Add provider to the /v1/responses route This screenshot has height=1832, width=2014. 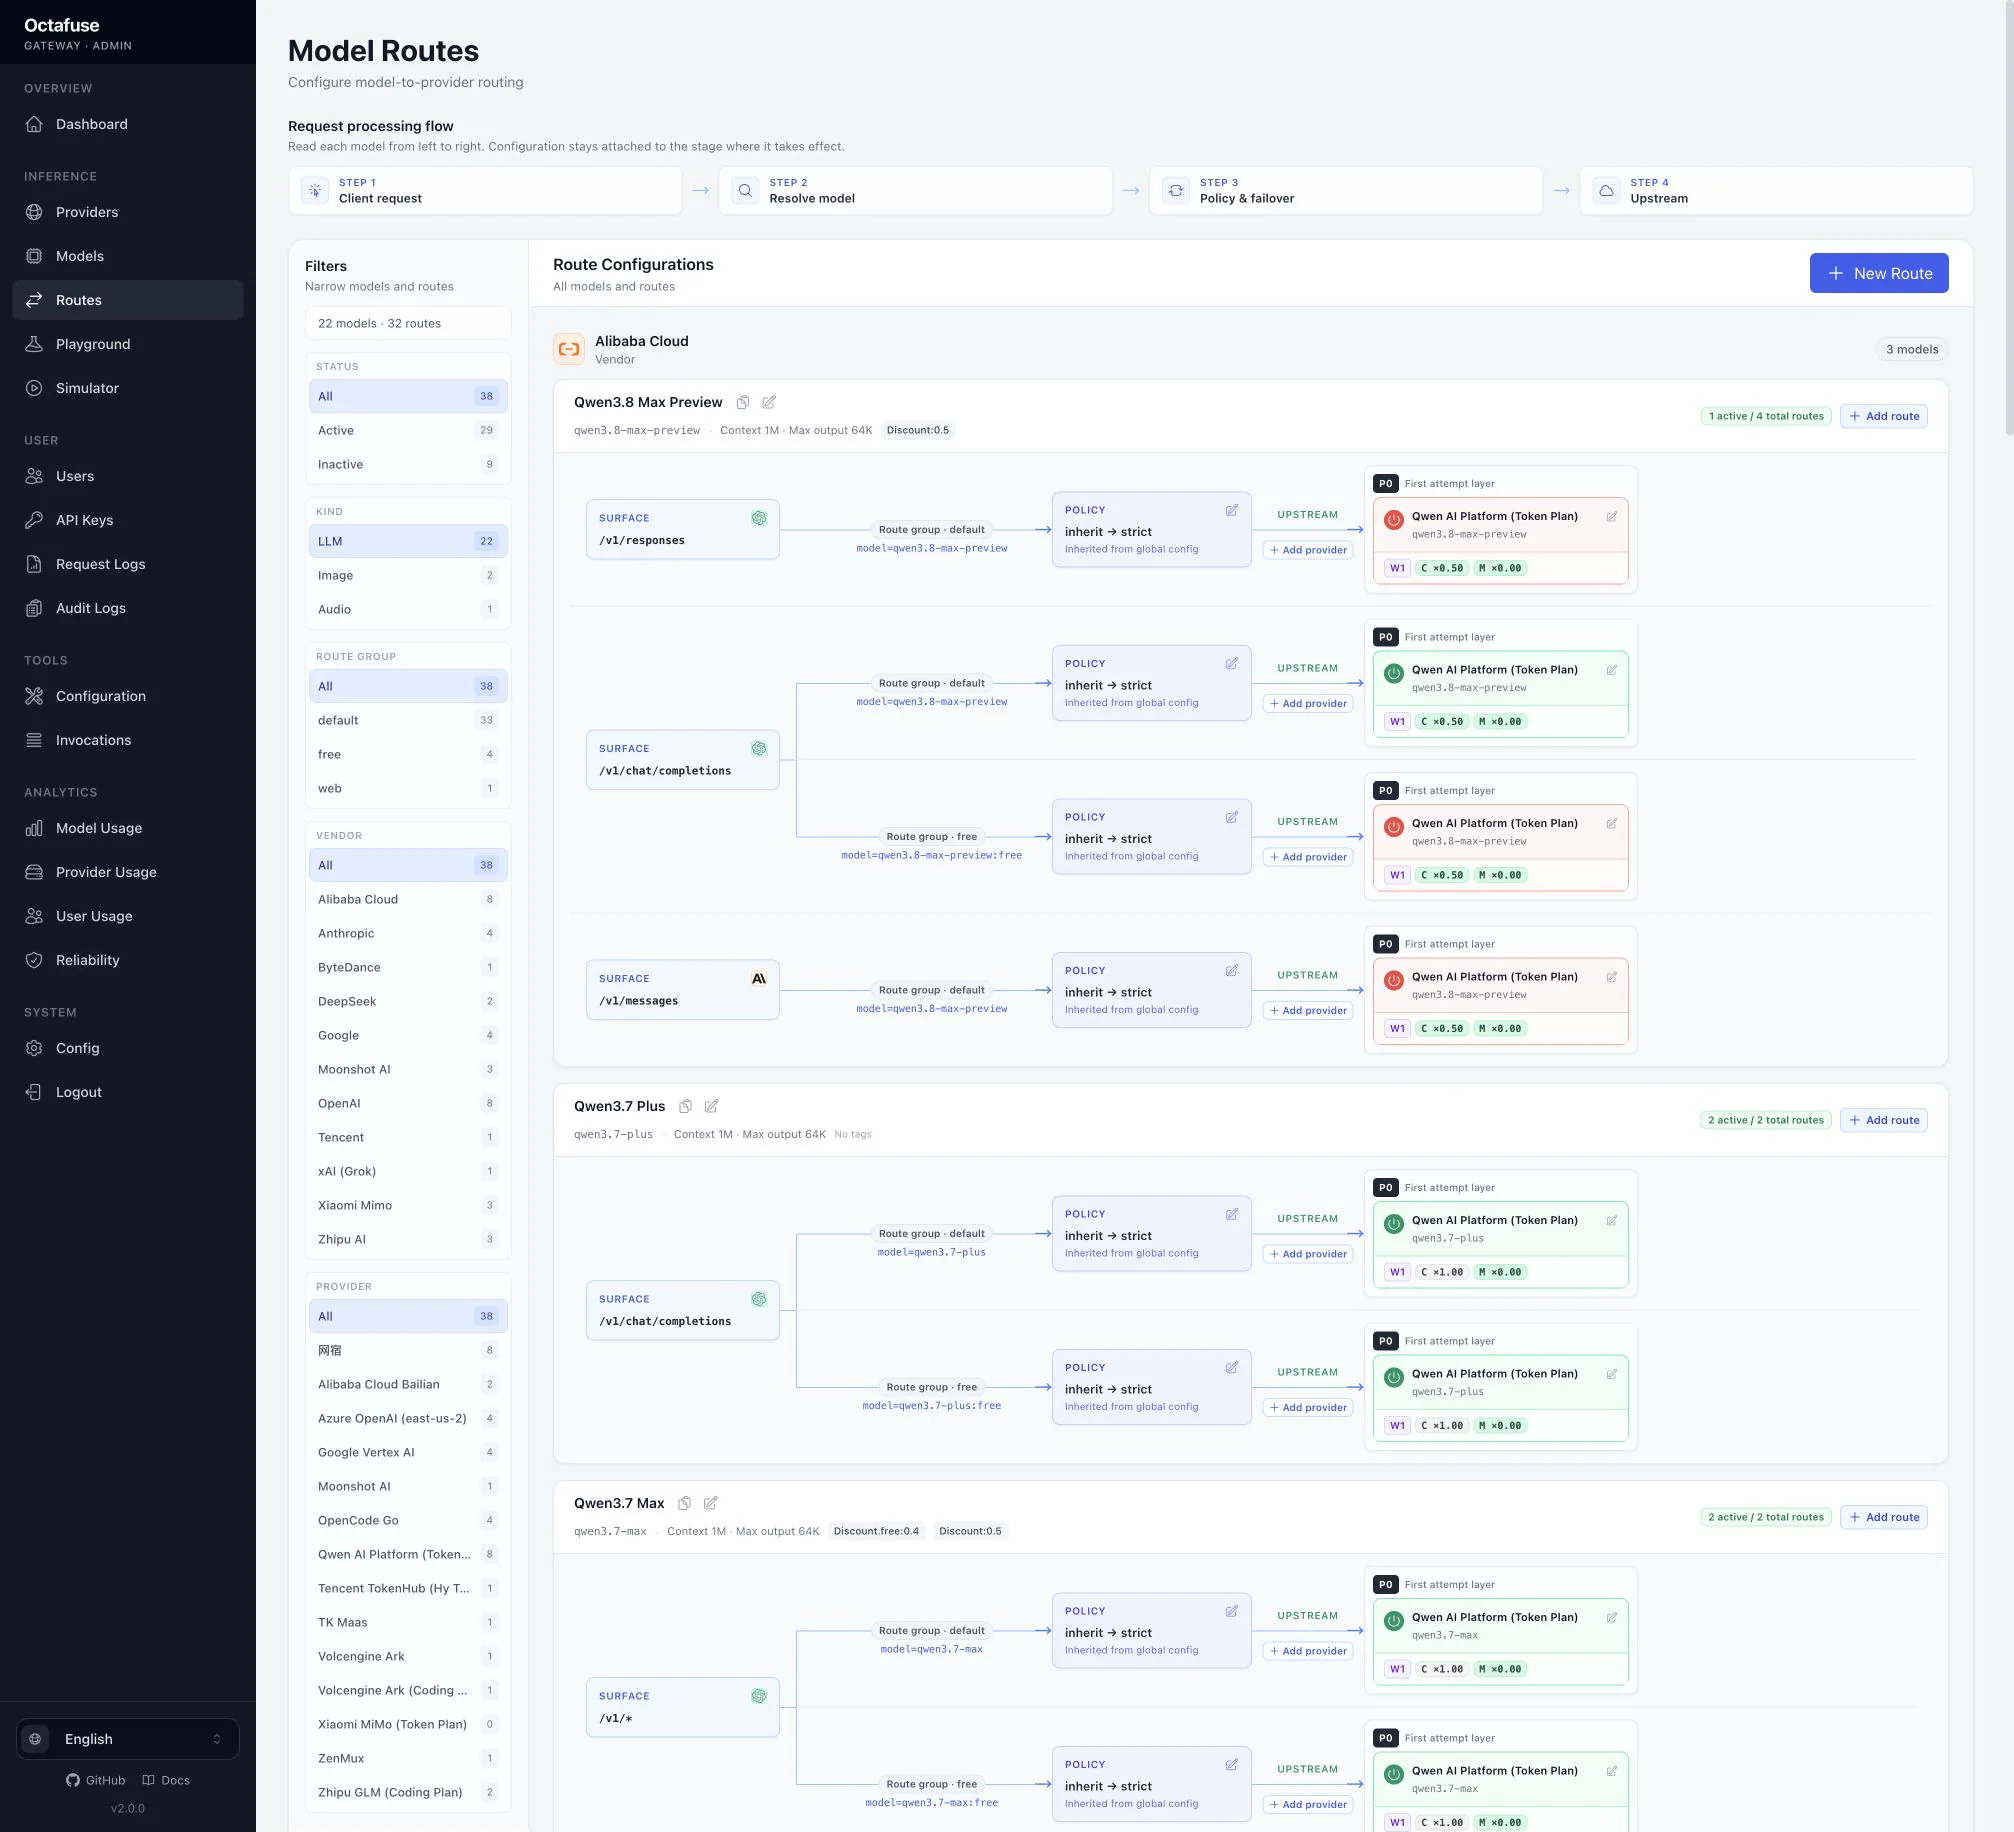point(1308,550)
